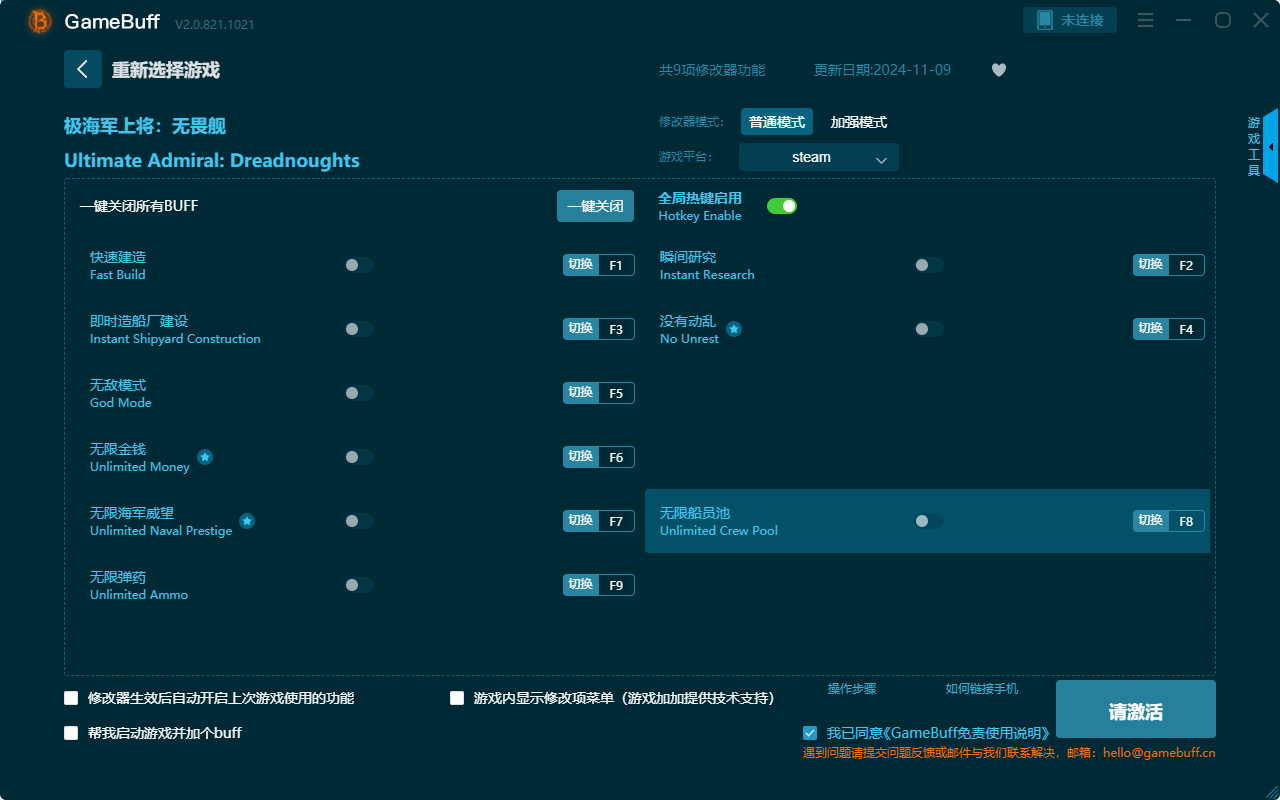Select the 普通模式 tab
Screen dimensions: 1280x800
pyautogui.click(x=776, y=121)
